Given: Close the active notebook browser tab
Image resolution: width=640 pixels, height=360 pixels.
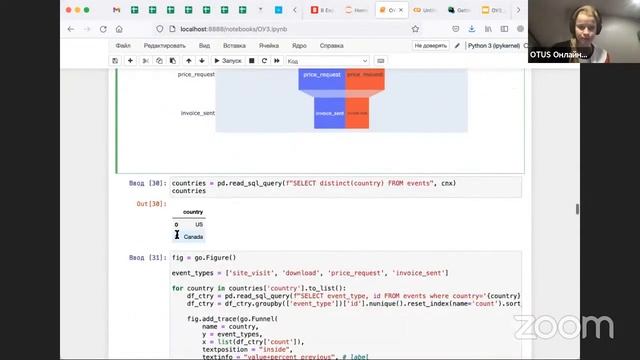Looking at the screenshot, I should [x=401, y=10].
